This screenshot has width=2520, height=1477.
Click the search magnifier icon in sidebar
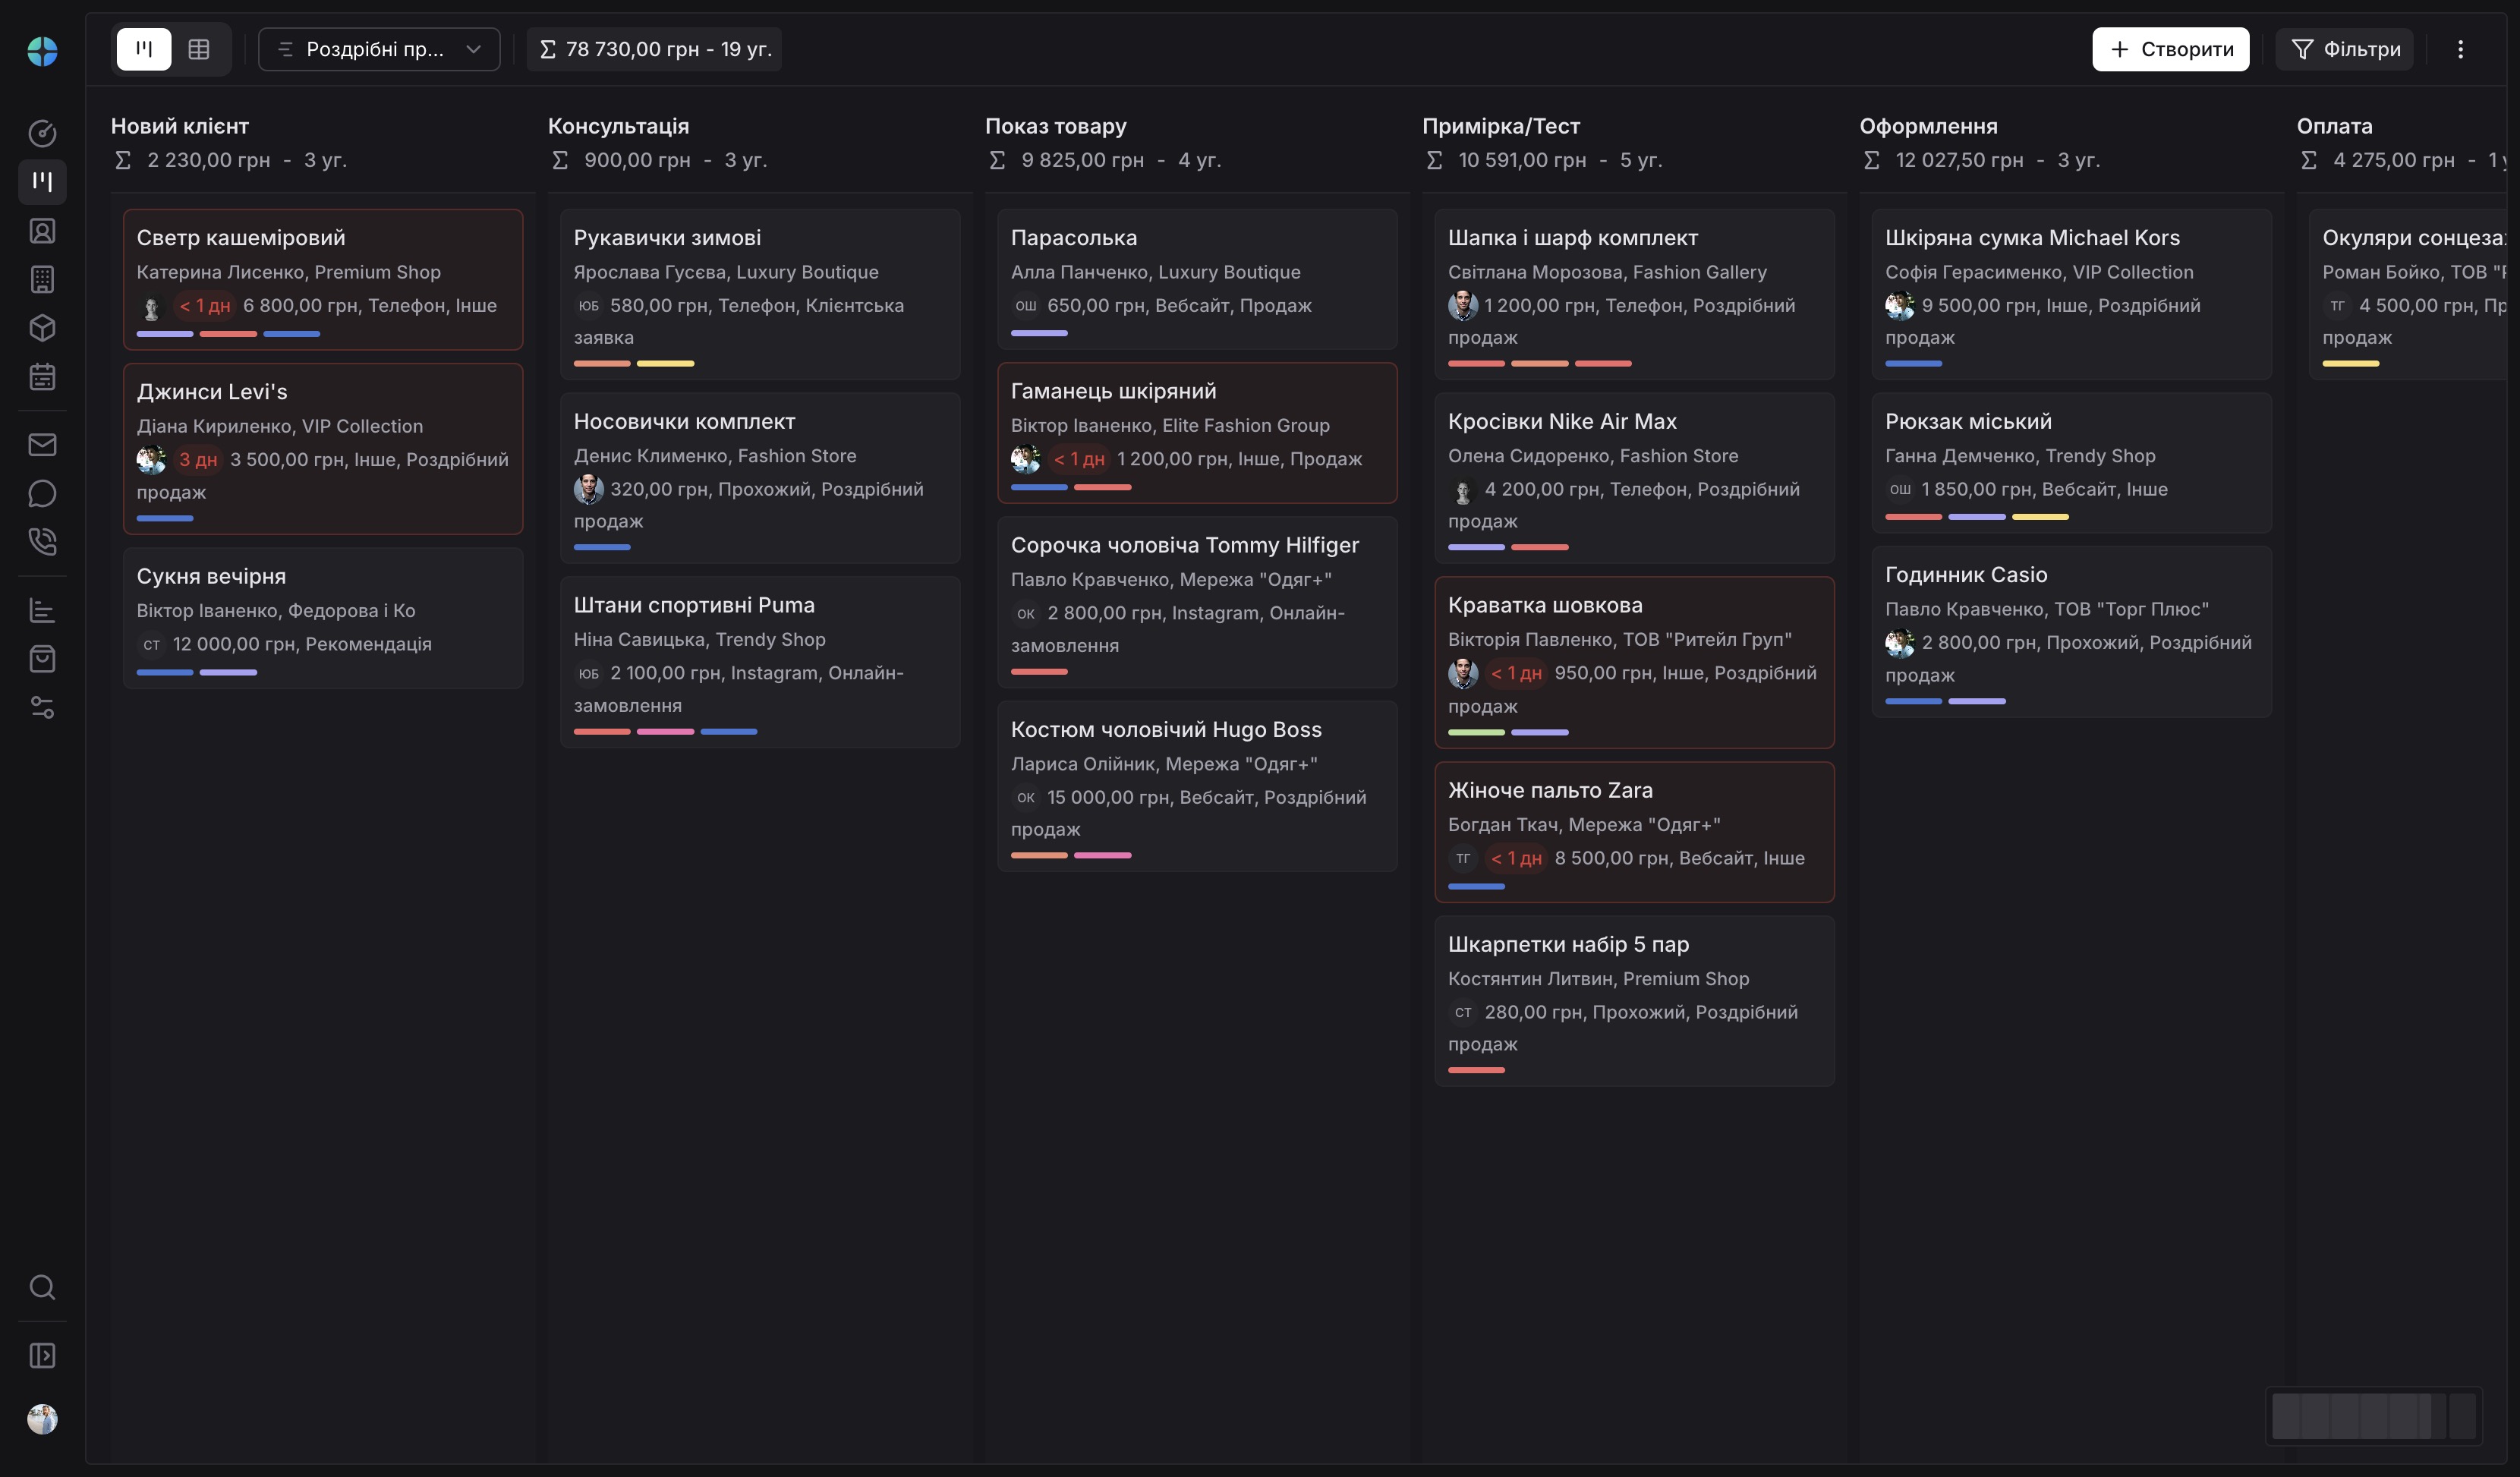point(42,1287)
